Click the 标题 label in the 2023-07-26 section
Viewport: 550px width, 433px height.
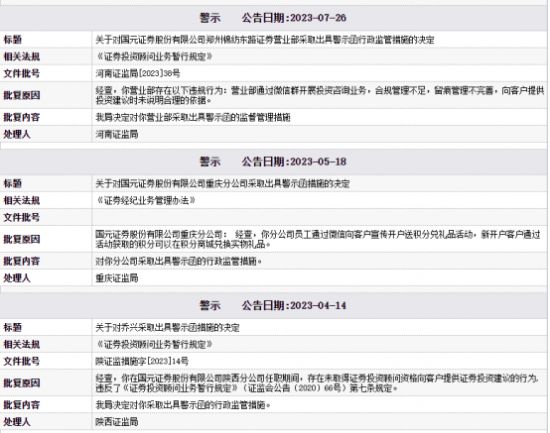[x=13, y=40]
